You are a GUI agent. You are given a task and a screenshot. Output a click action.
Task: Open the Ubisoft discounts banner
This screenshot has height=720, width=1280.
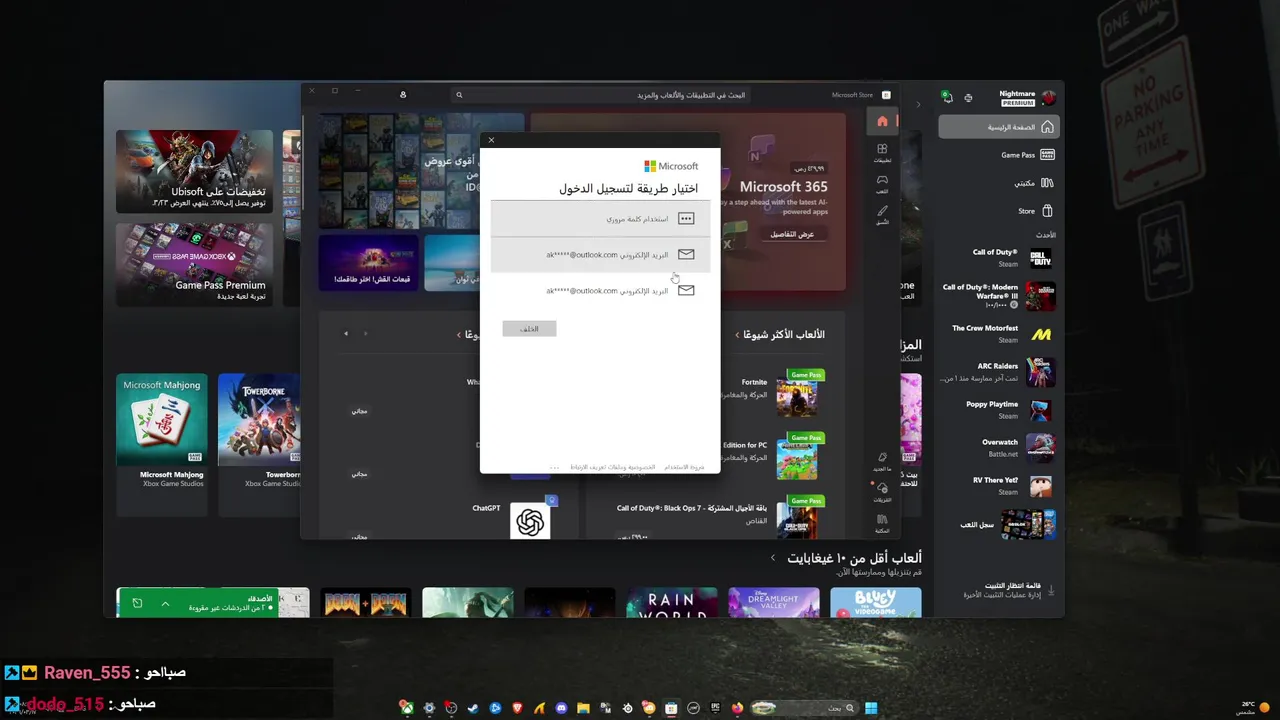click(x=194, y=170)
